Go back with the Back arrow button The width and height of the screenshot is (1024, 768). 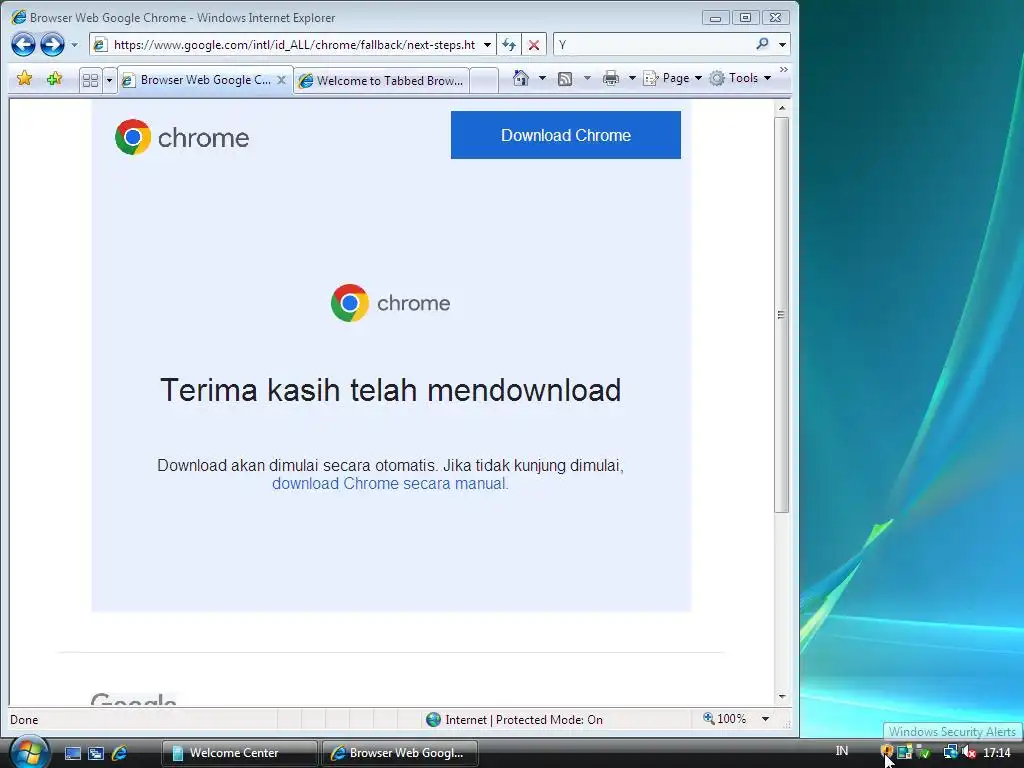tap(24, 45)
